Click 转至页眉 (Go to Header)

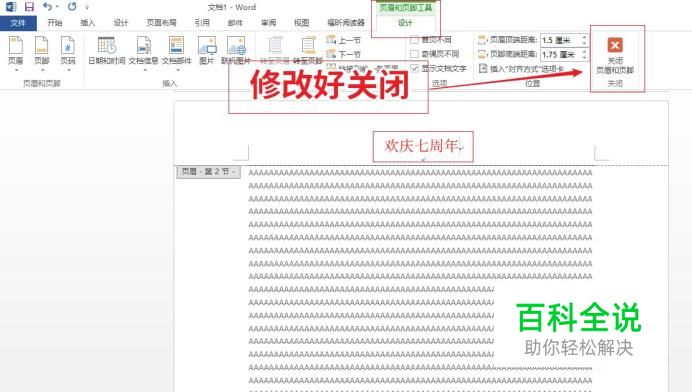[x=275, y=51]
